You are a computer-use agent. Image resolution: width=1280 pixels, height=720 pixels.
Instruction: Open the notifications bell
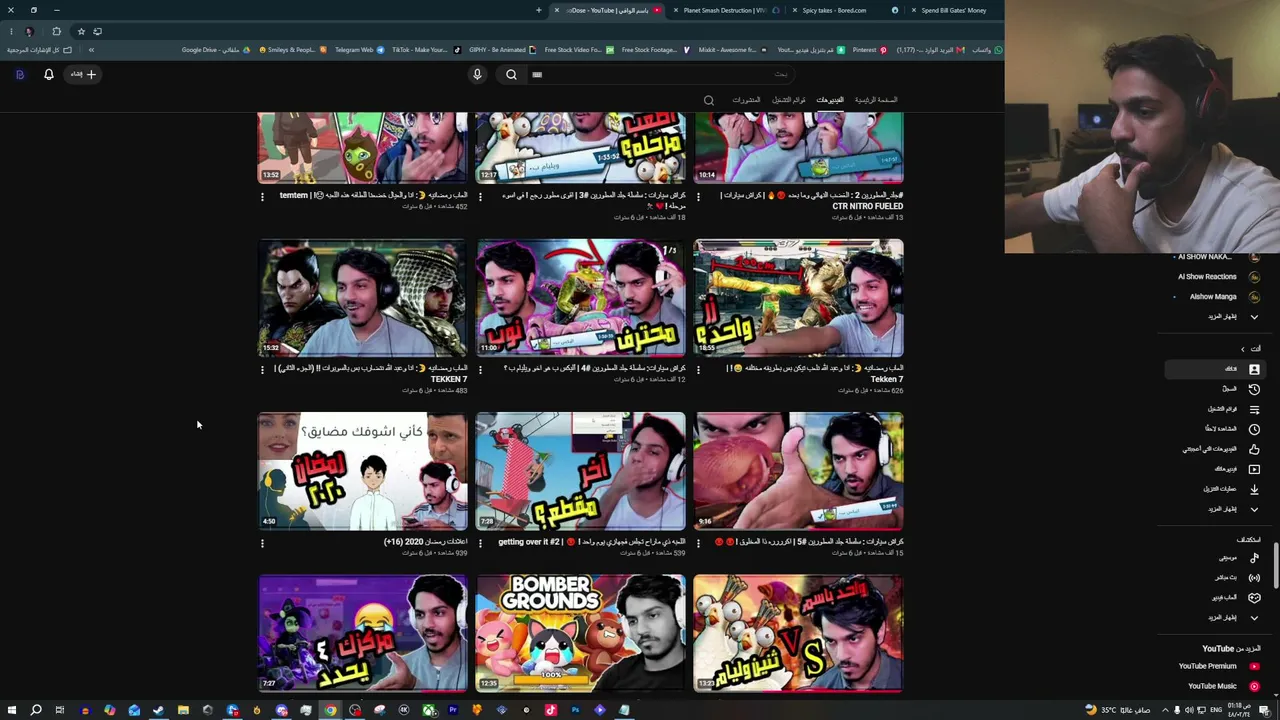pyautogui.click(x=48, y=74)
